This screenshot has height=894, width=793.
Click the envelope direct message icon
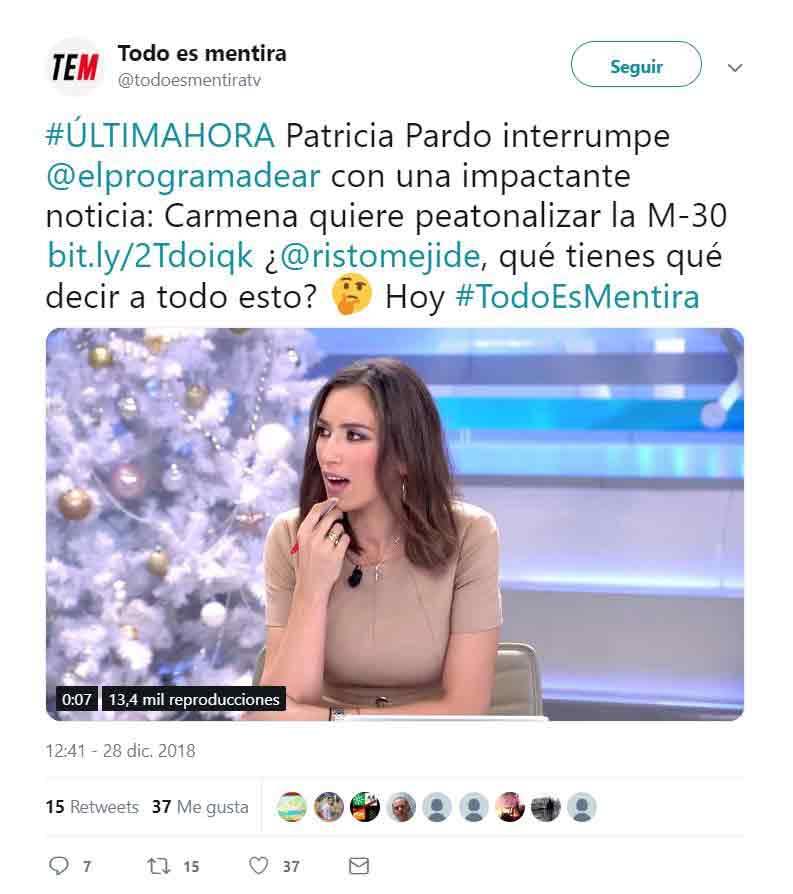(359, 866)
